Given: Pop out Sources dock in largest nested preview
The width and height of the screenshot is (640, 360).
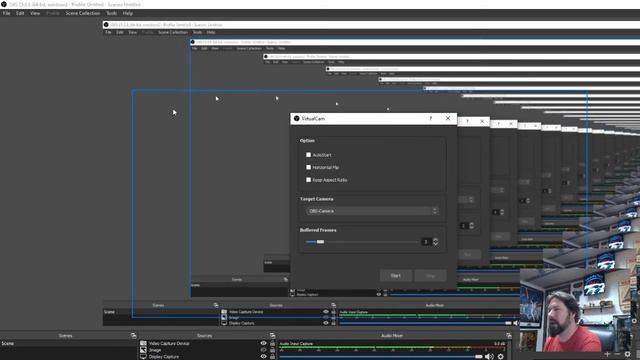Looking at the screenshot, I should tap(333, 305).
